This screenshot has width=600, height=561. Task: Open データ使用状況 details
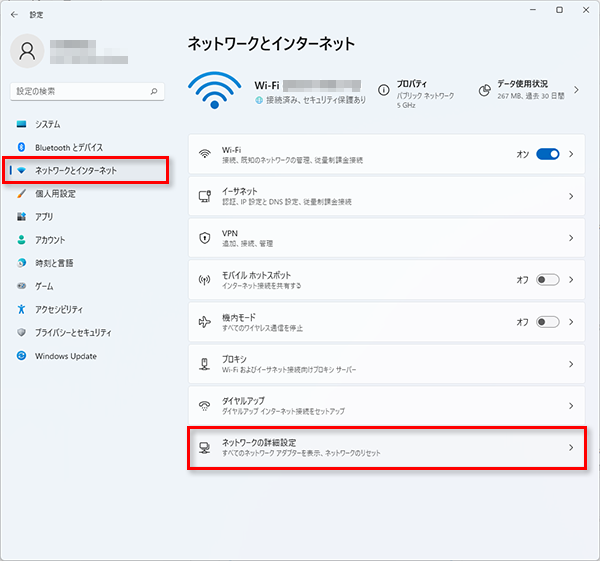523,84
